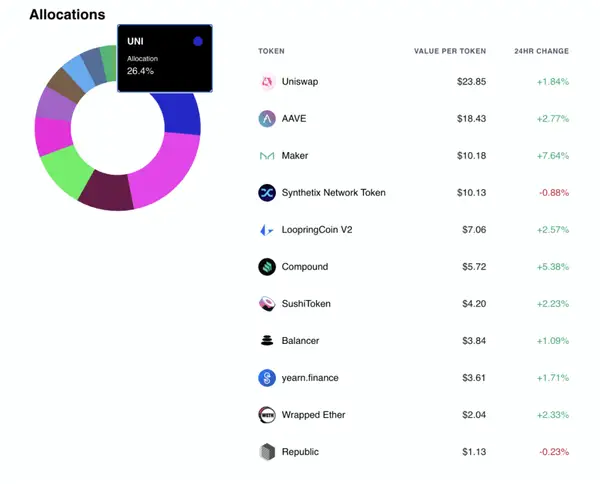Select the blue UNI donut segment
Viewport: 600px width, 484px height.
(x=182, y=112)
